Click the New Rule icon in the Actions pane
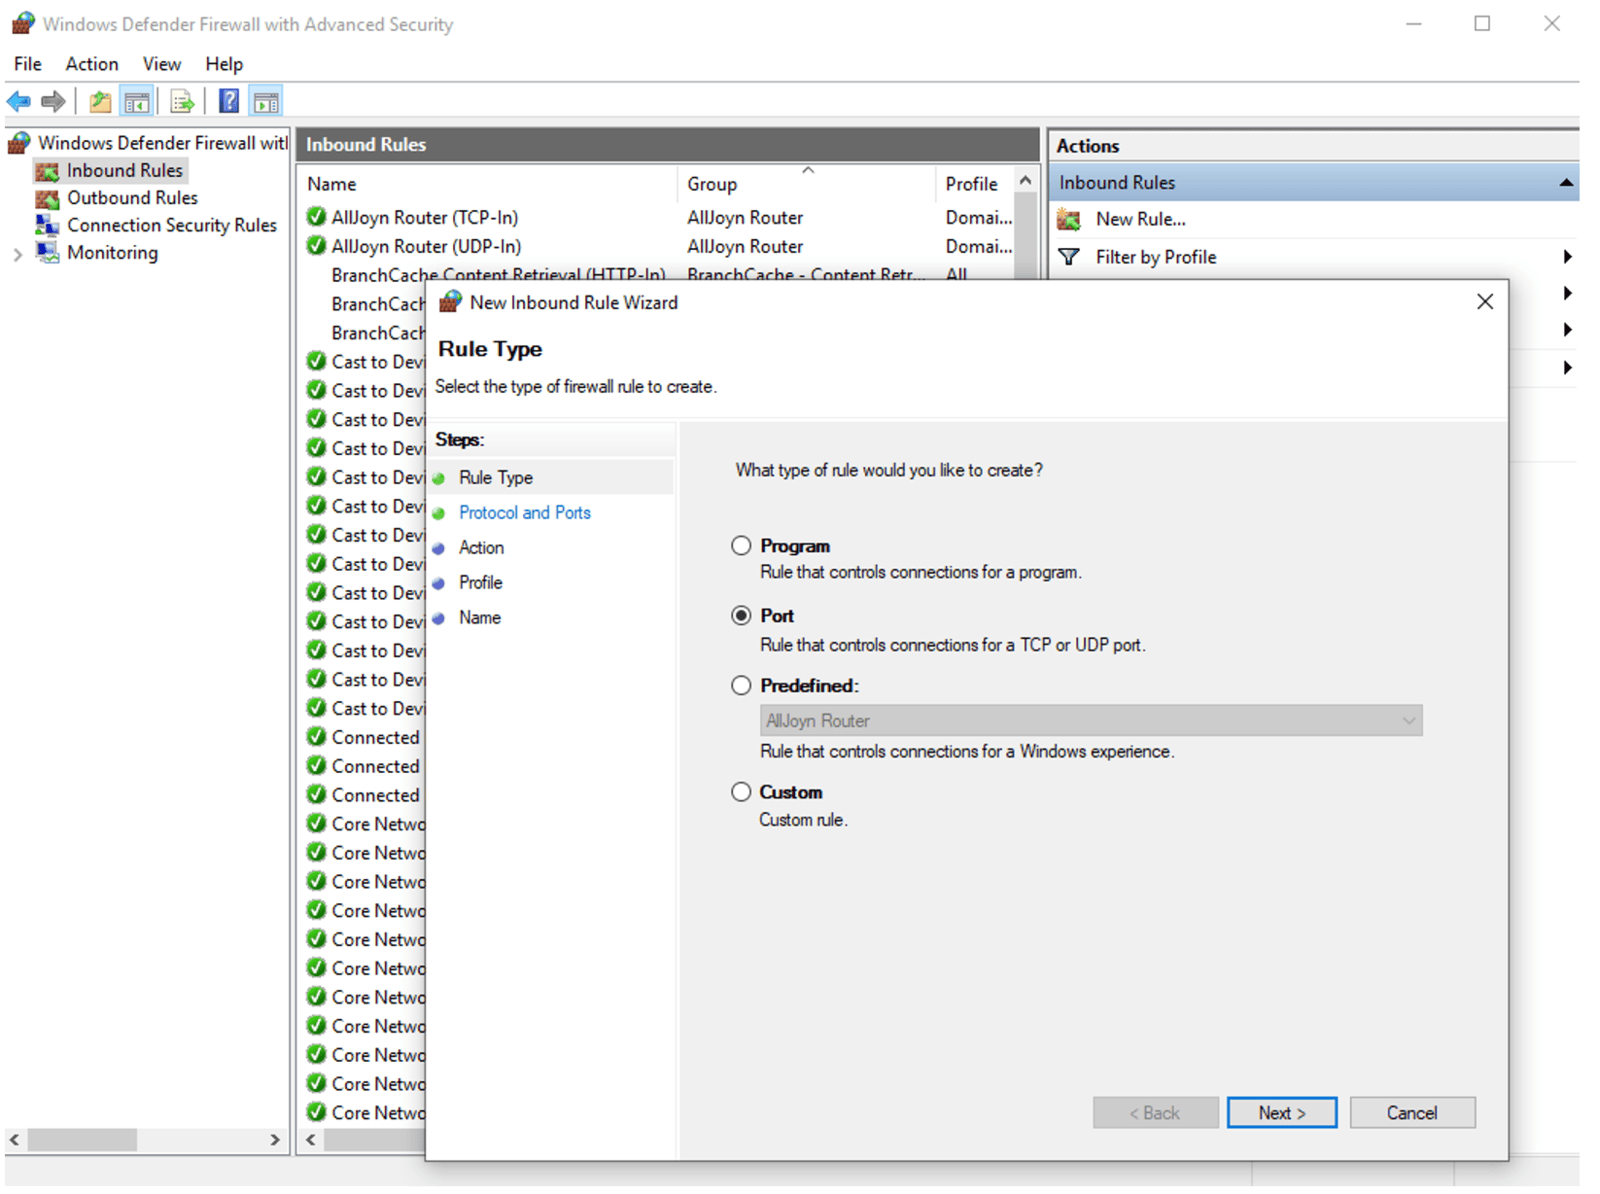The width and height of the screenshot is (1600, 1194). point(1069,219)
